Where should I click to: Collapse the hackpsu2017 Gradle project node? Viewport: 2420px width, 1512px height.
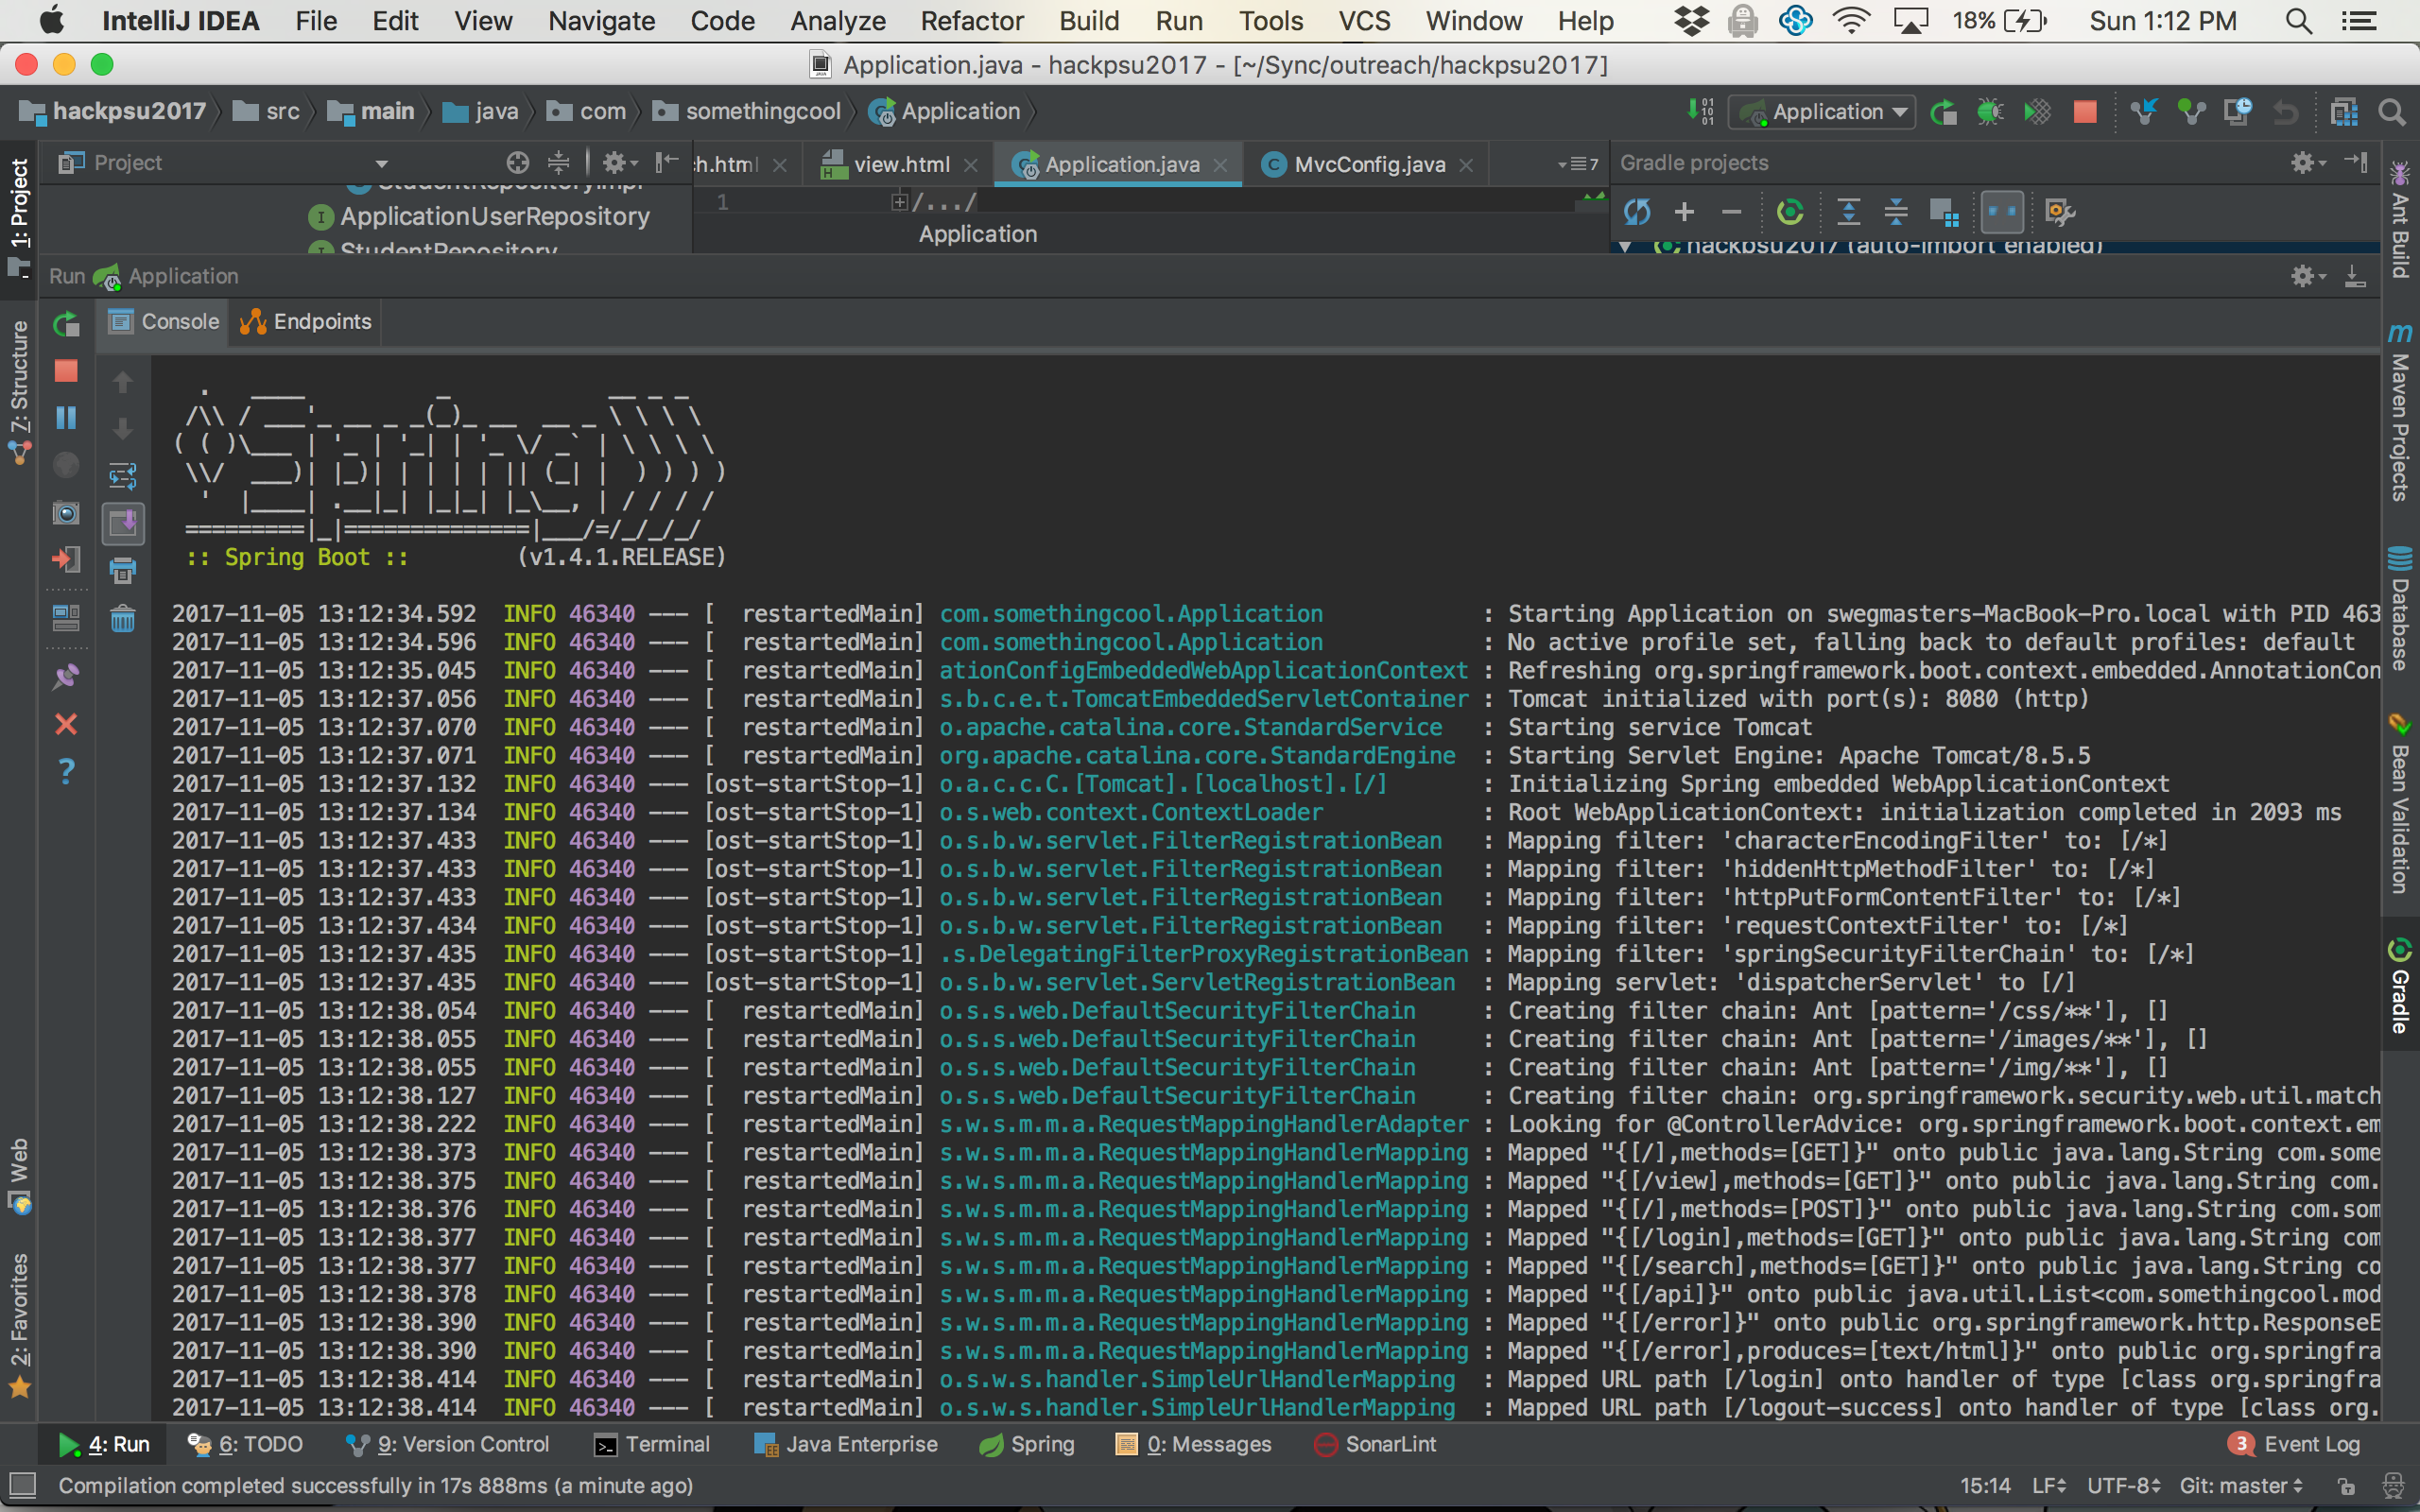pos(1626,246)
